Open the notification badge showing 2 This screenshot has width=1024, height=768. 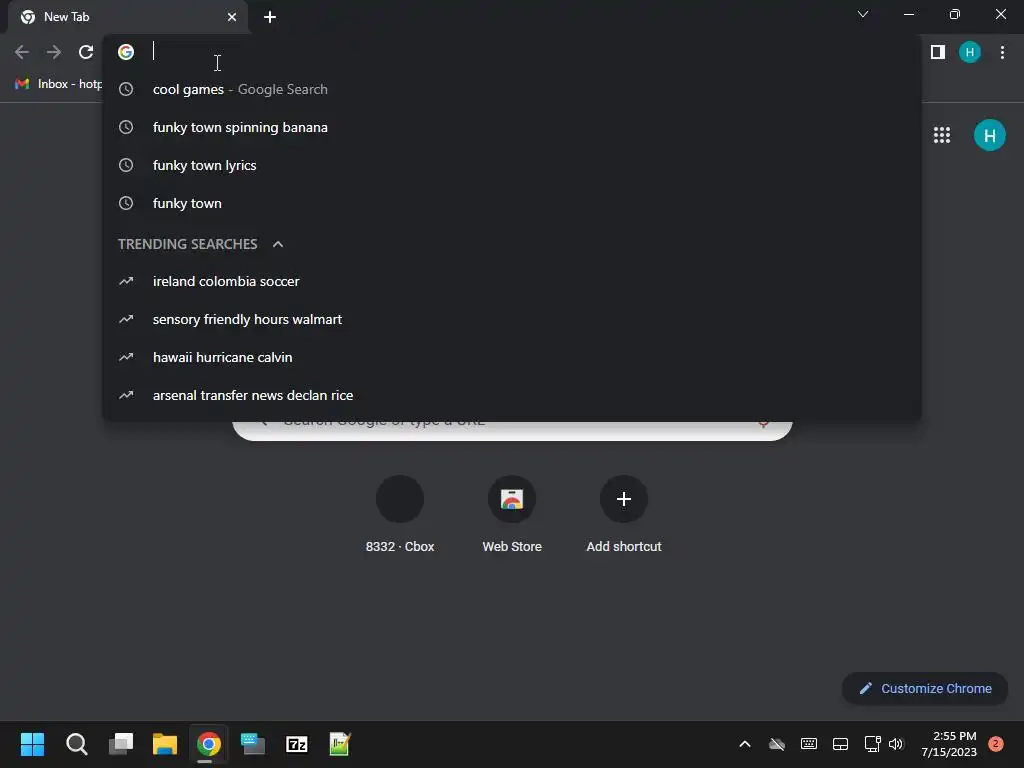(996, 744)
